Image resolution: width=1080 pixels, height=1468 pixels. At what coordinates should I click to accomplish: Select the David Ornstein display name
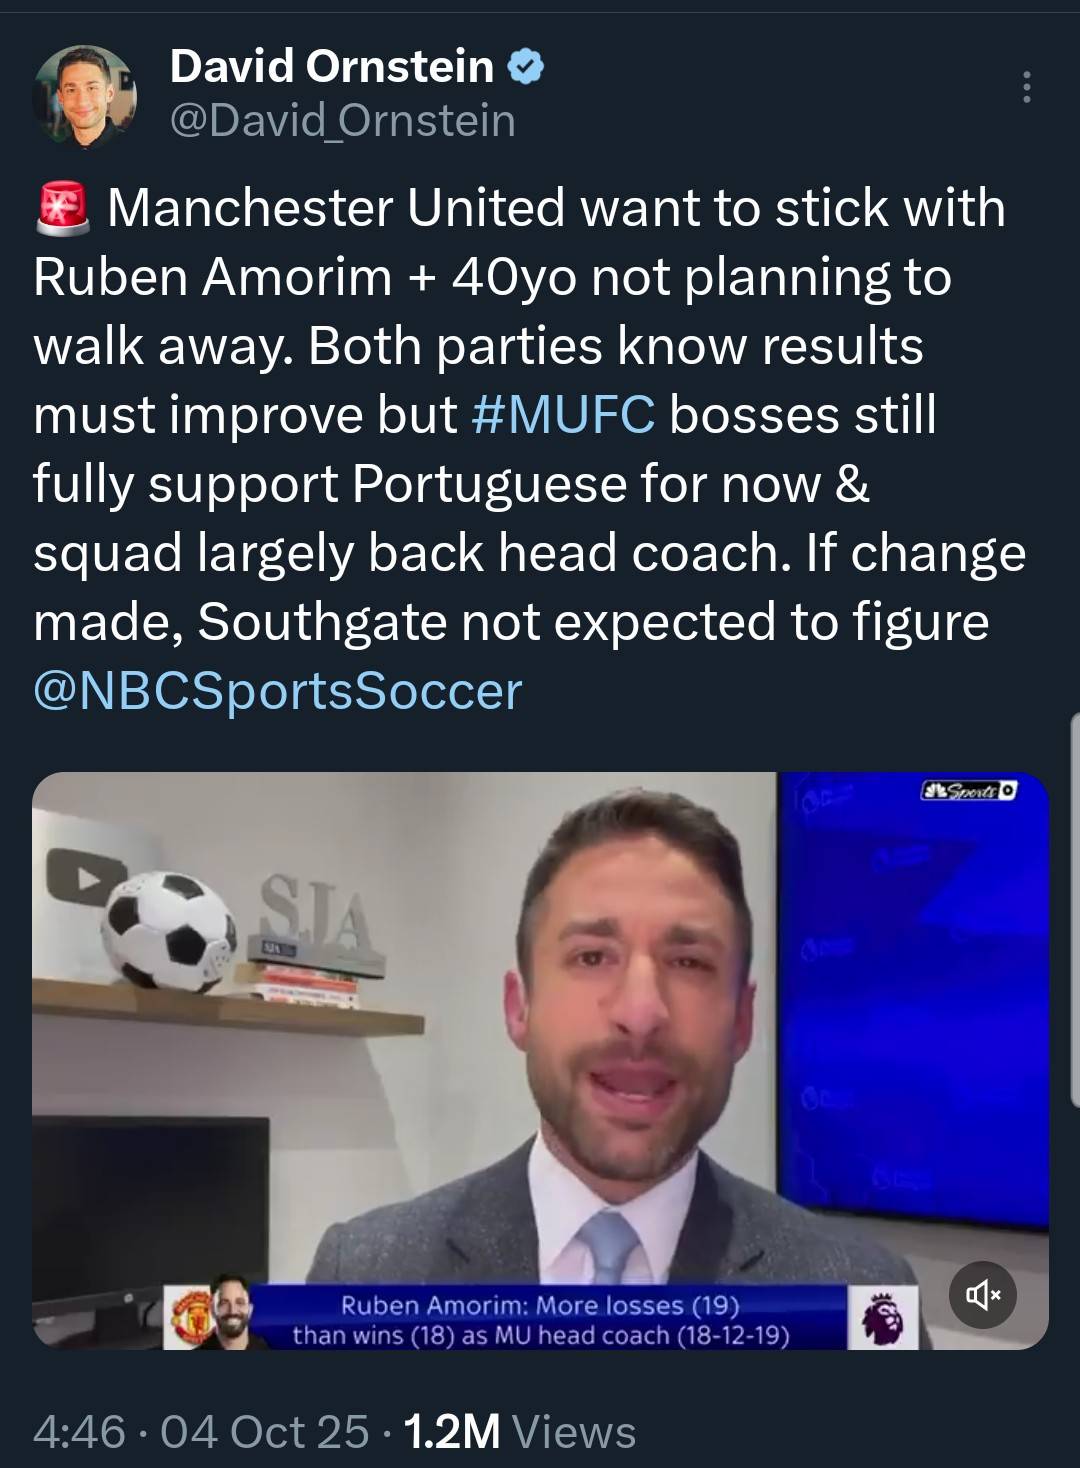pyautogui.click(x=332, y=67)
